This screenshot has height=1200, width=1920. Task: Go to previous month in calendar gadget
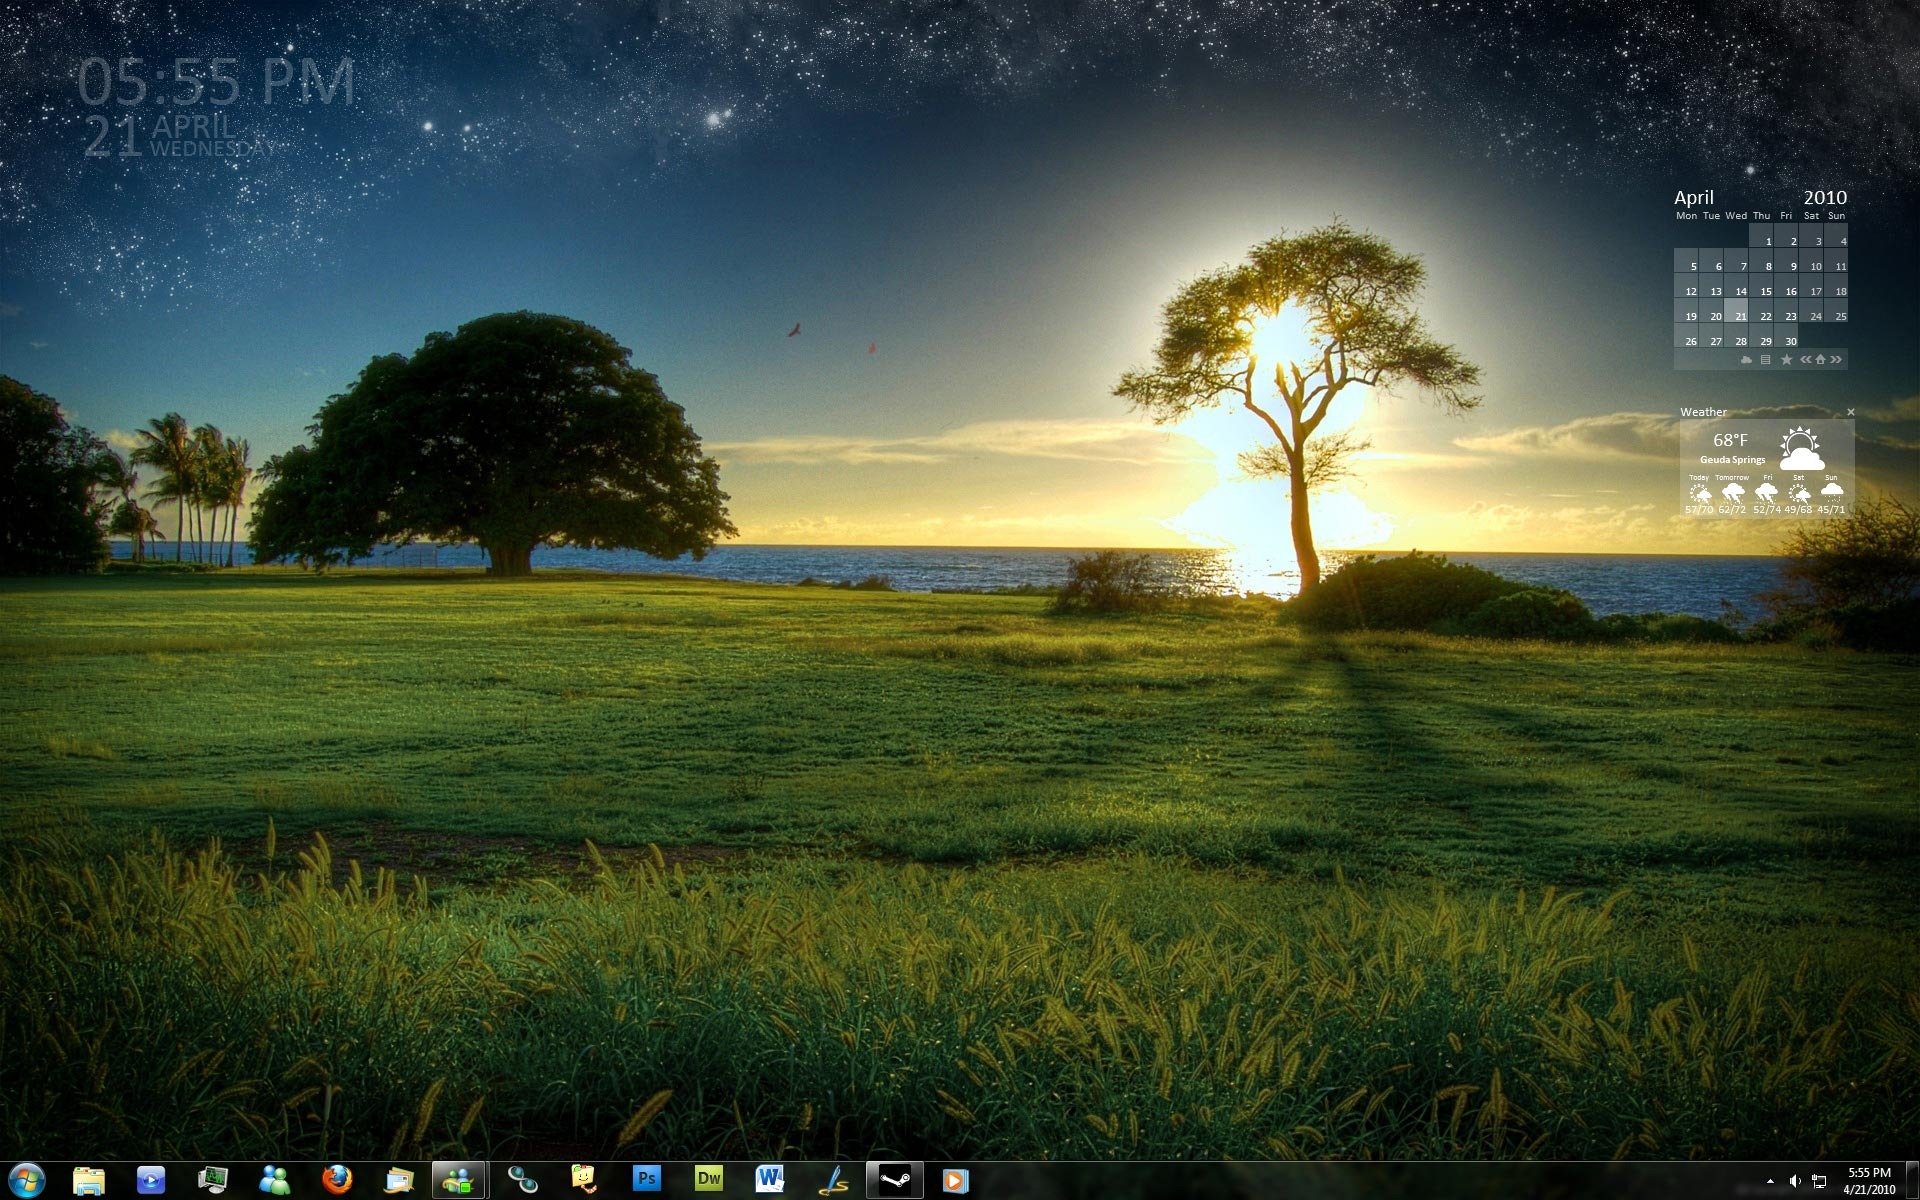pyautogui.click(x=1805, y=360)
